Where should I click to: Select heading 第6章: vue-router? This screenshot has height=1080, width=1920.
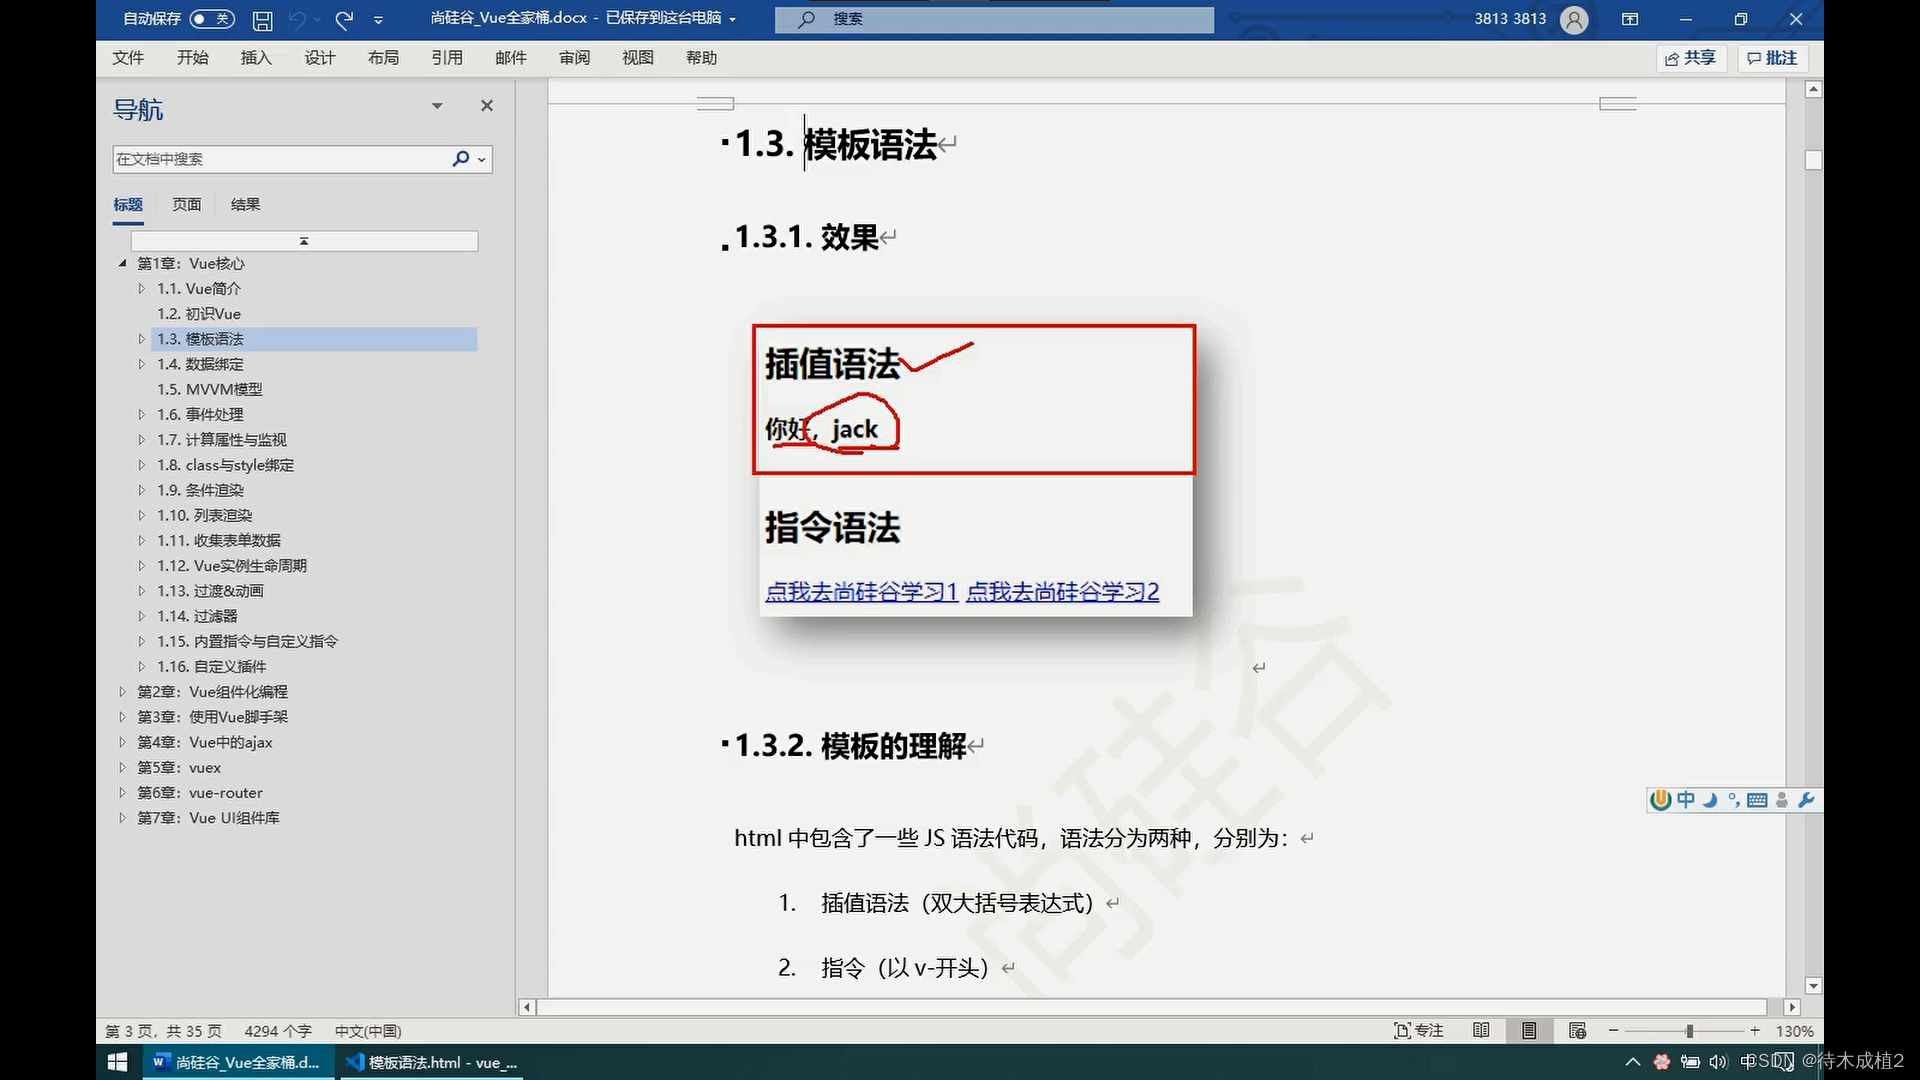(x=200, y=793)
